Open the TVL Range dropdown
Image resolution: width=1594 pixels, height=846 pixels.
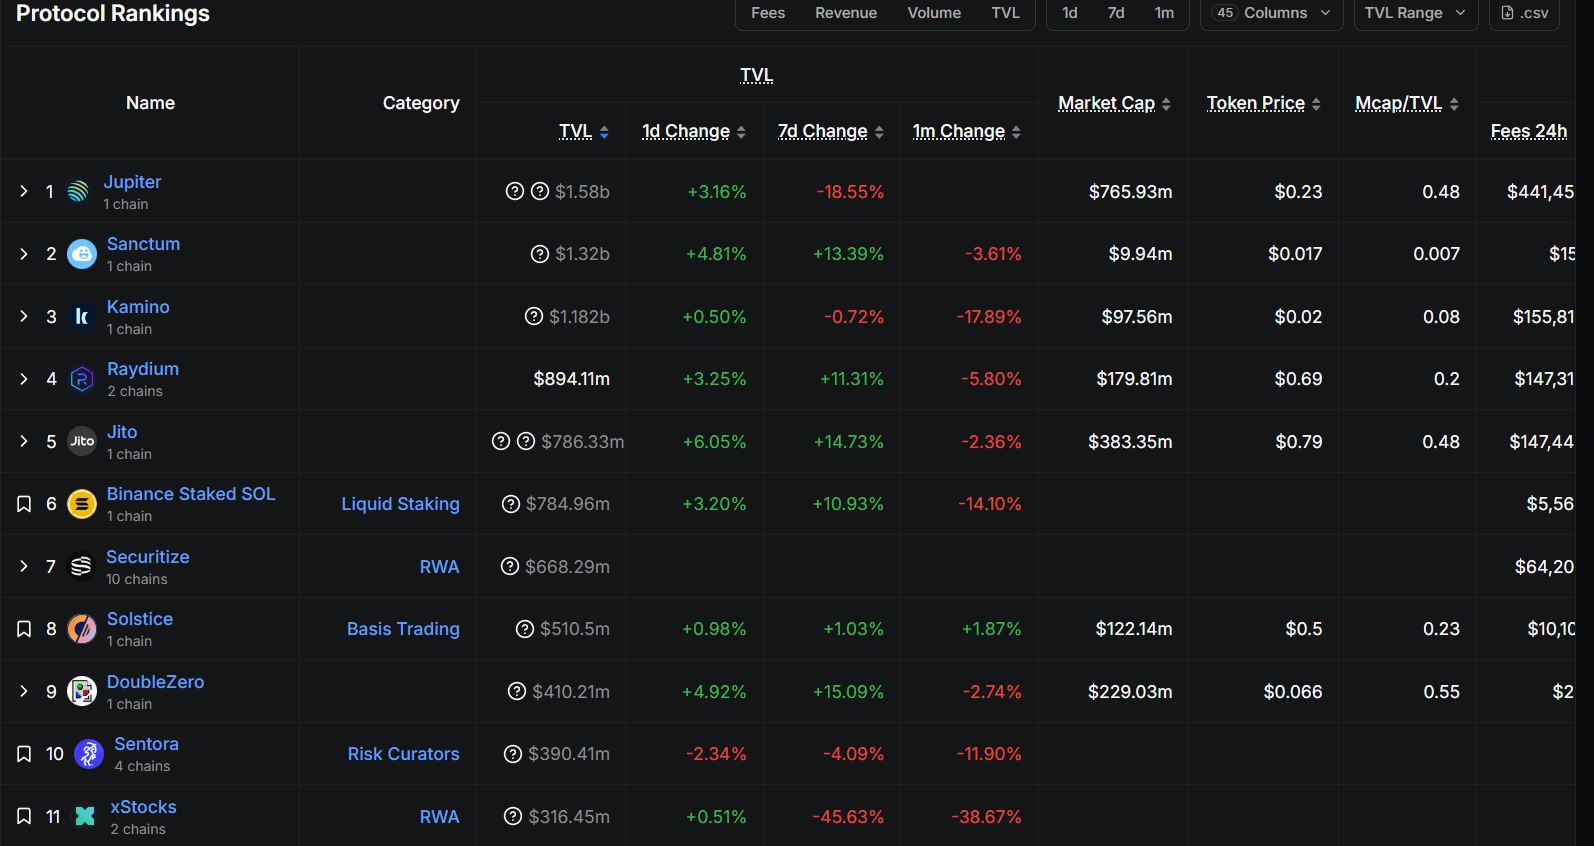[1416, 13]
